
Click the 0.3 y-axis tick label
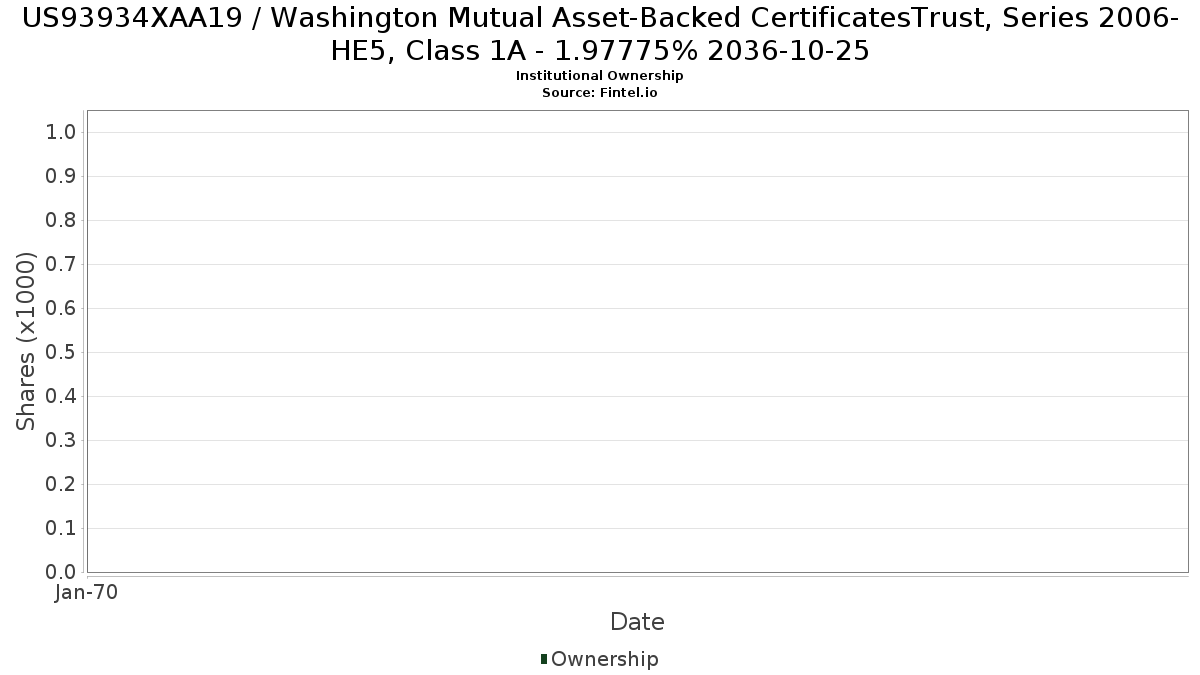[61, 440]
